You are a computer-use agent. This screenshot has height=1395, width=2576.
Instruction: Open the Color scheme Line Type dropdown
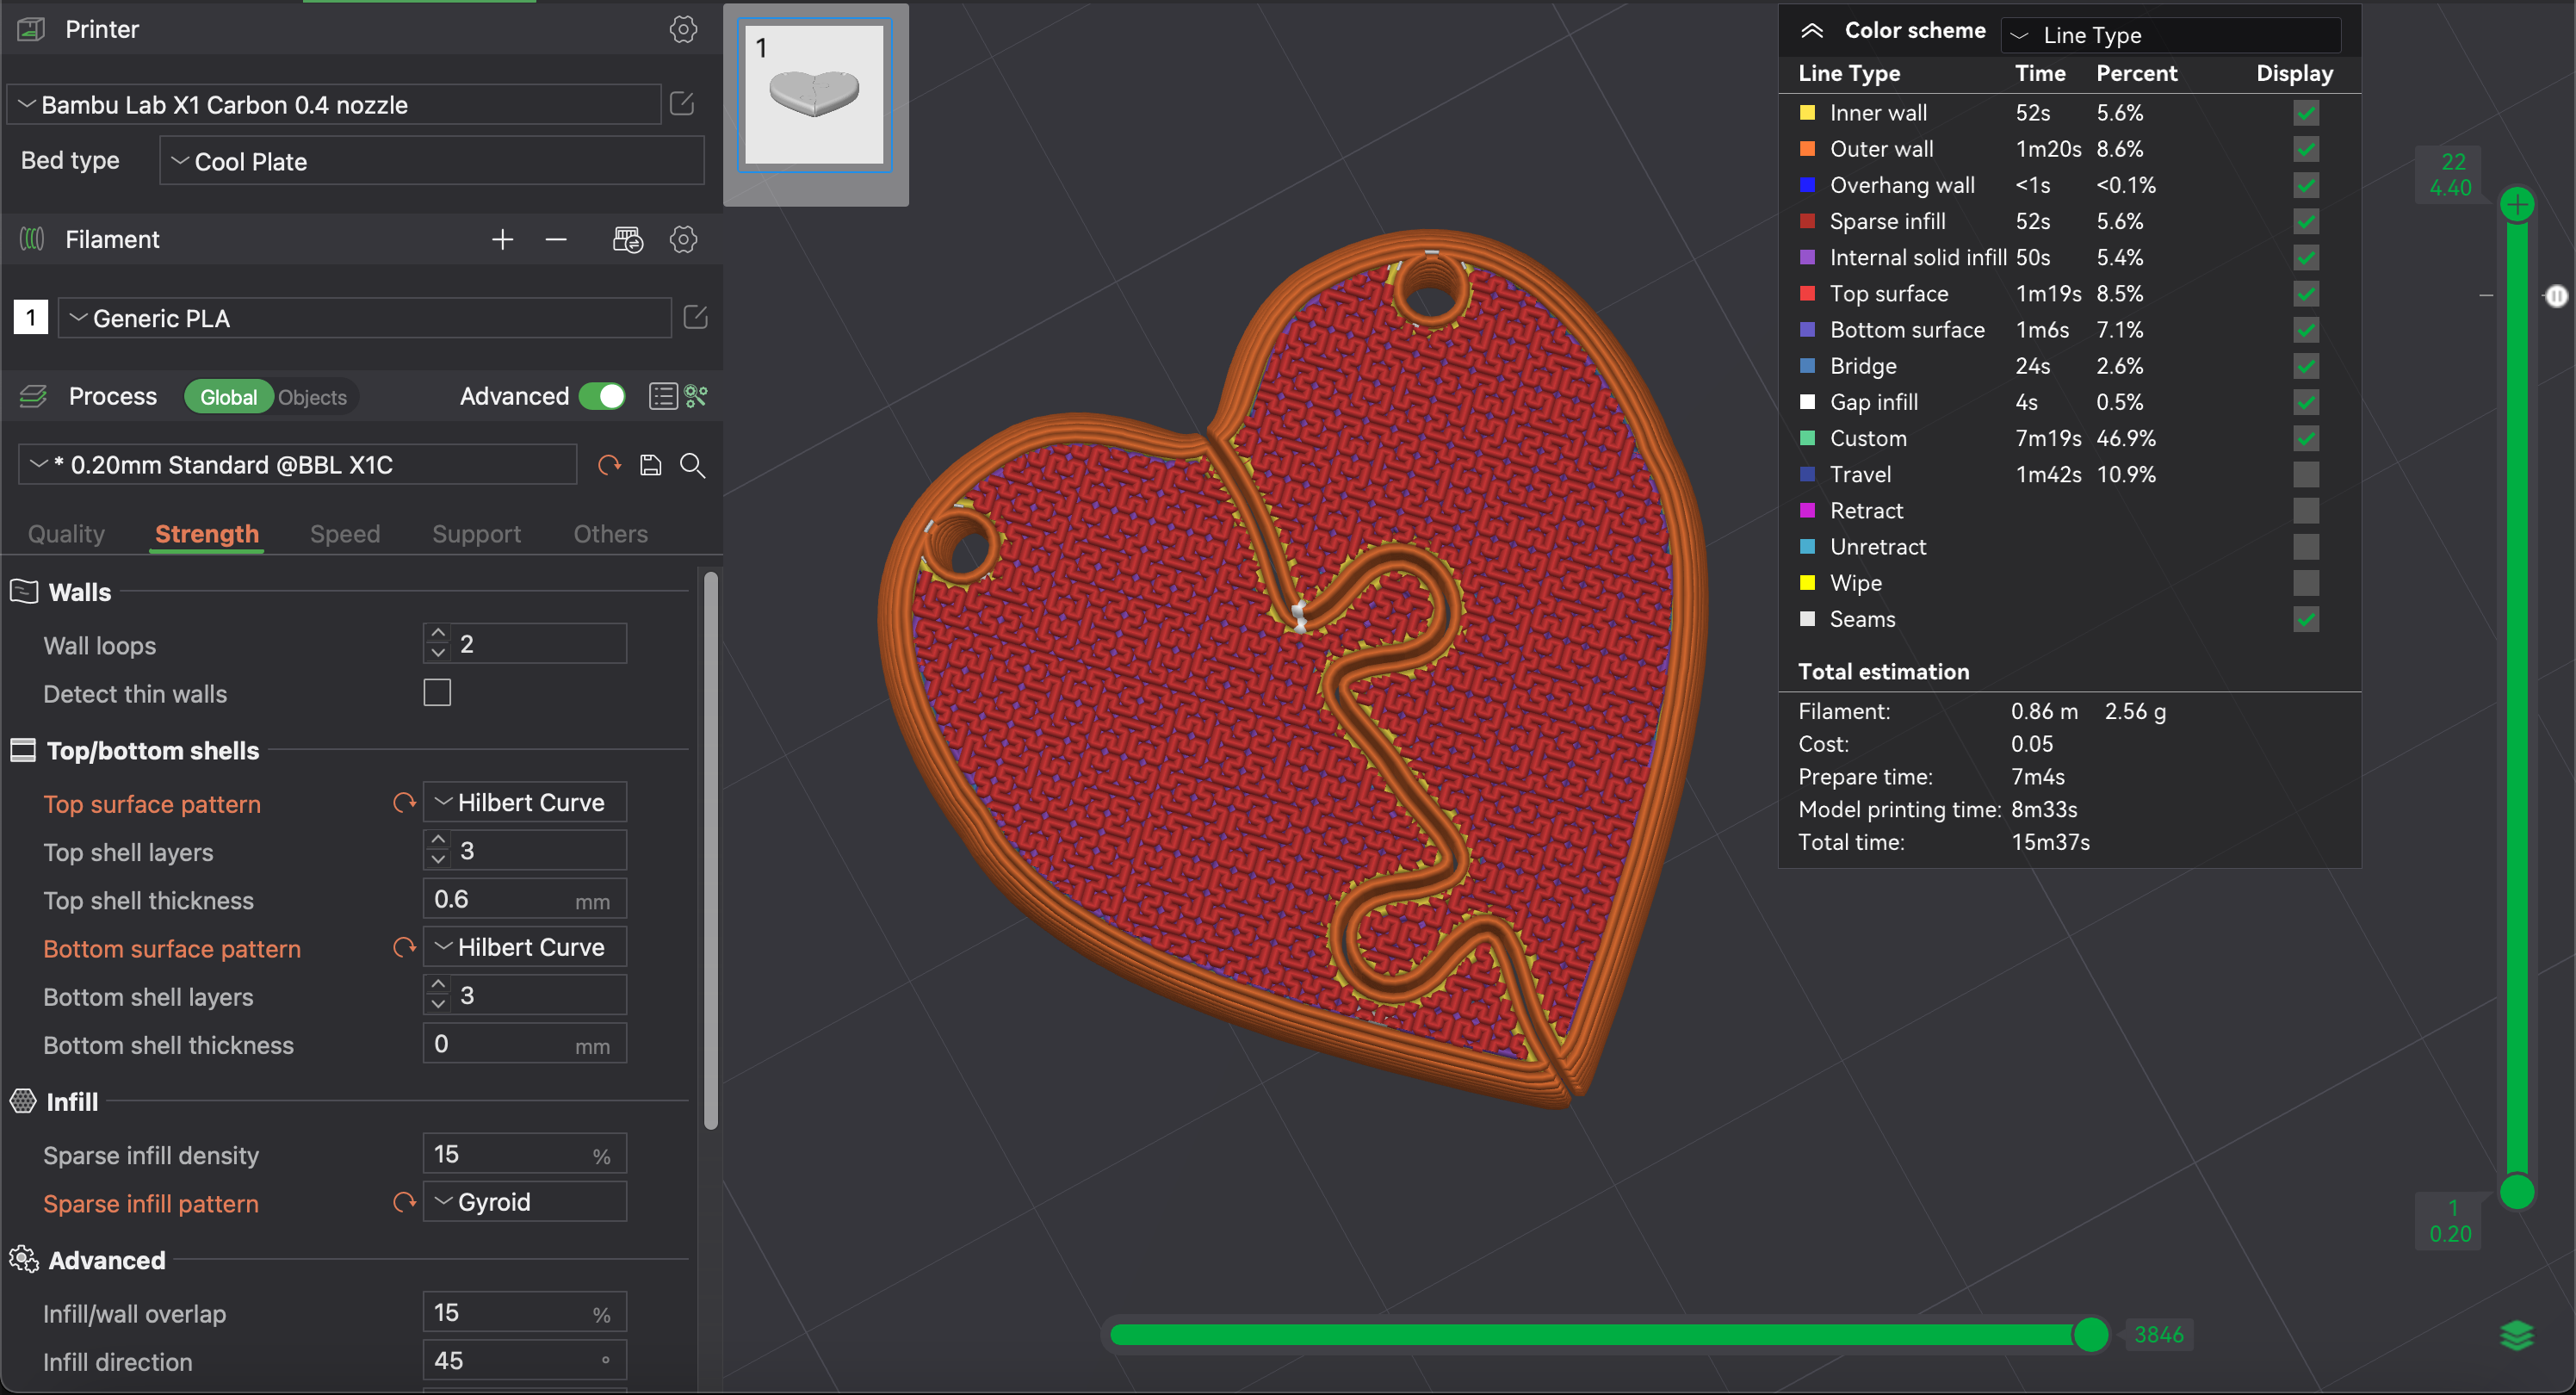pos(2170,35)
